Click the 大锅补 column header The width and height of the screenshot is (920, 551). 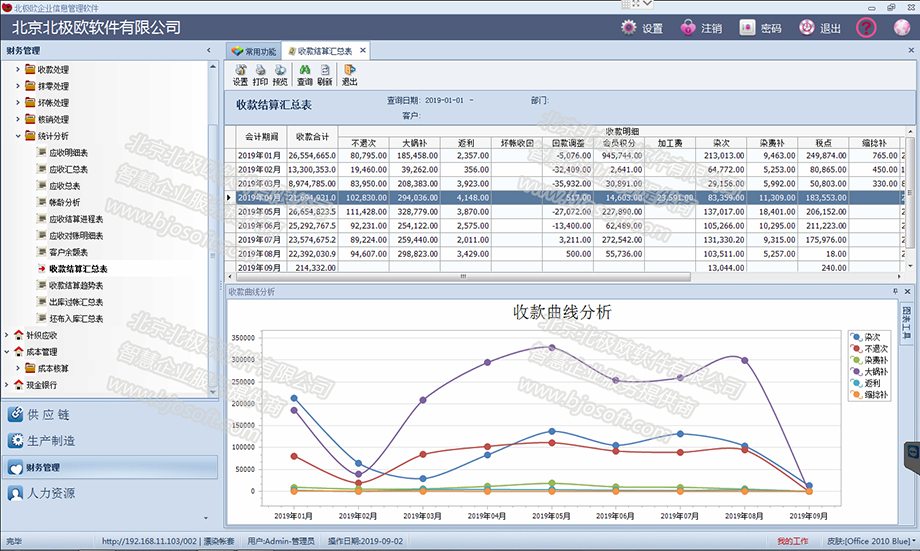tap(414, 143)
